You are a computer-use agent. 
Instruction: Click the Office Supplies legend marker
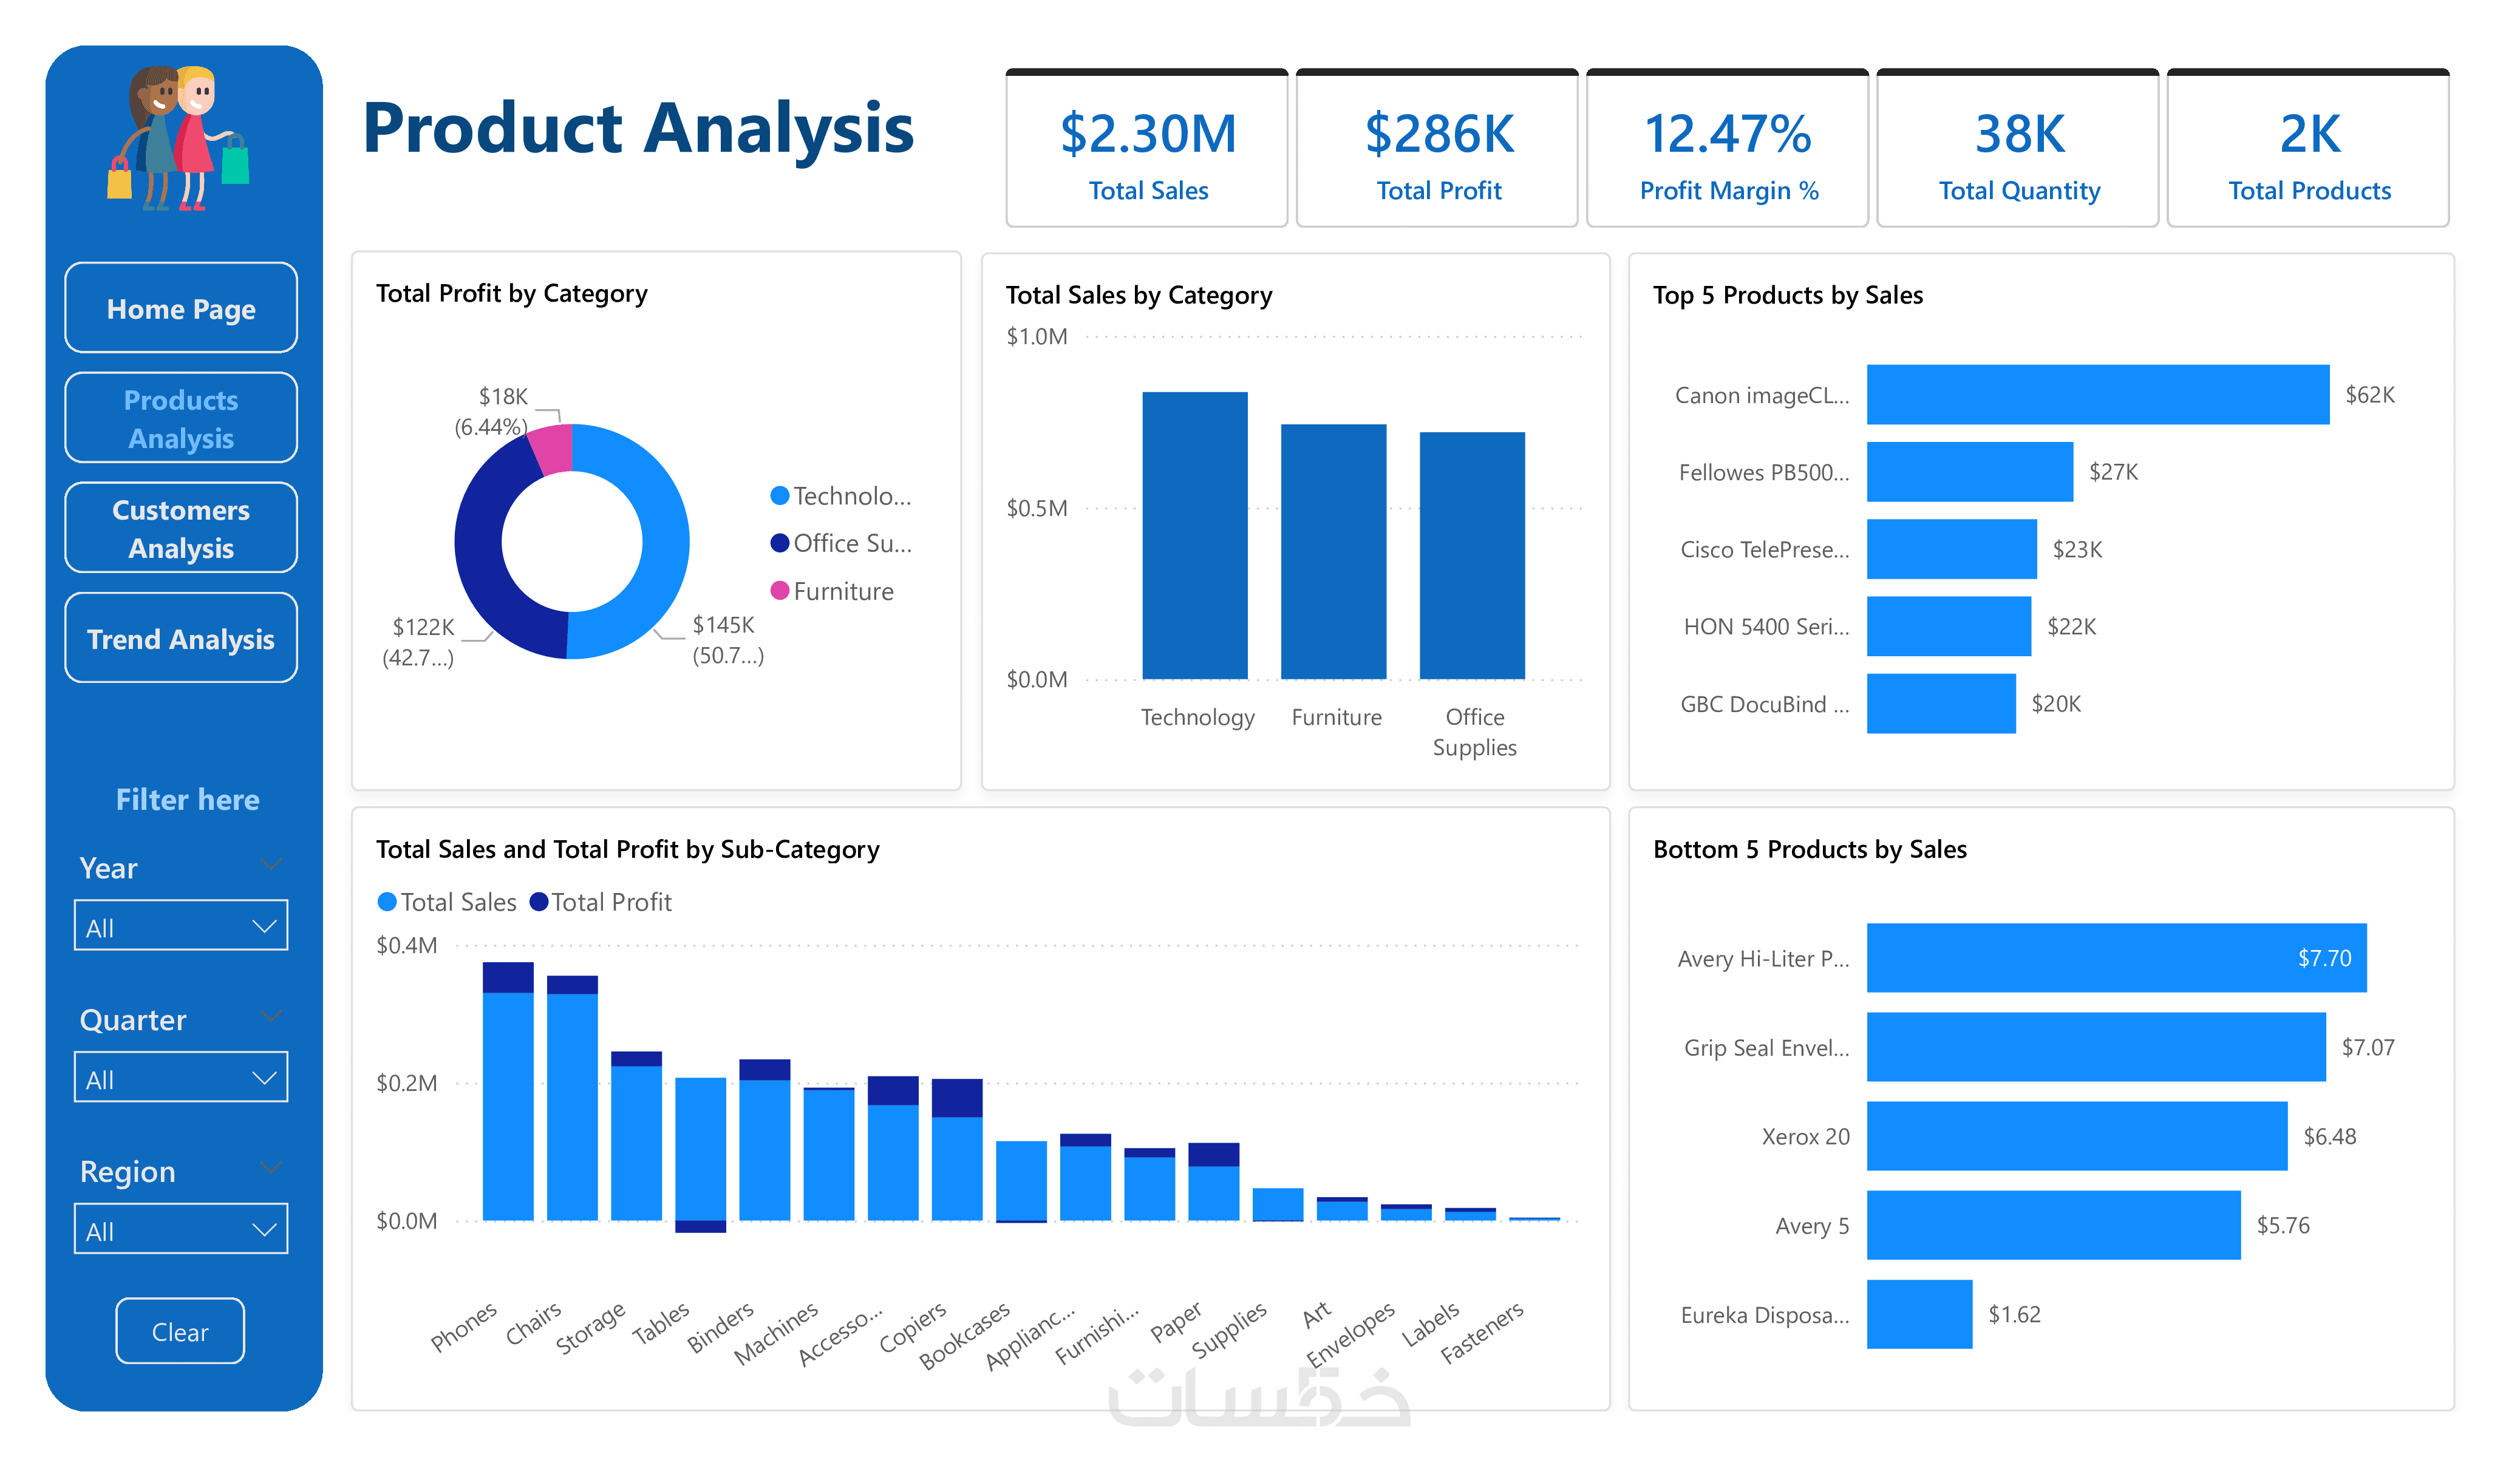780,543
